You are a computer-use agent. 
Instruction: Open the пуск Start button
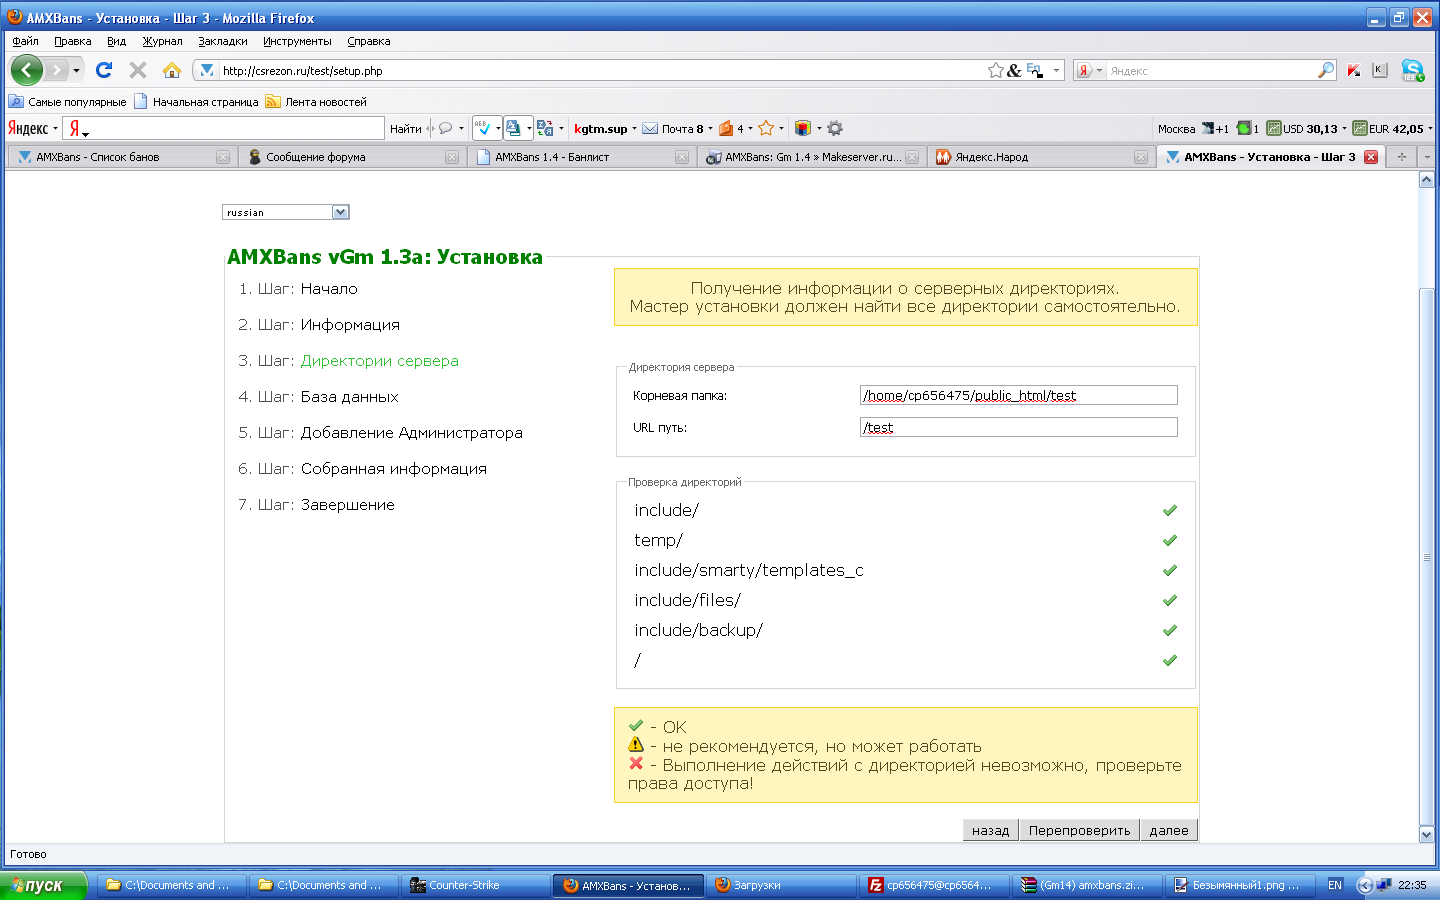coord(44,885)
